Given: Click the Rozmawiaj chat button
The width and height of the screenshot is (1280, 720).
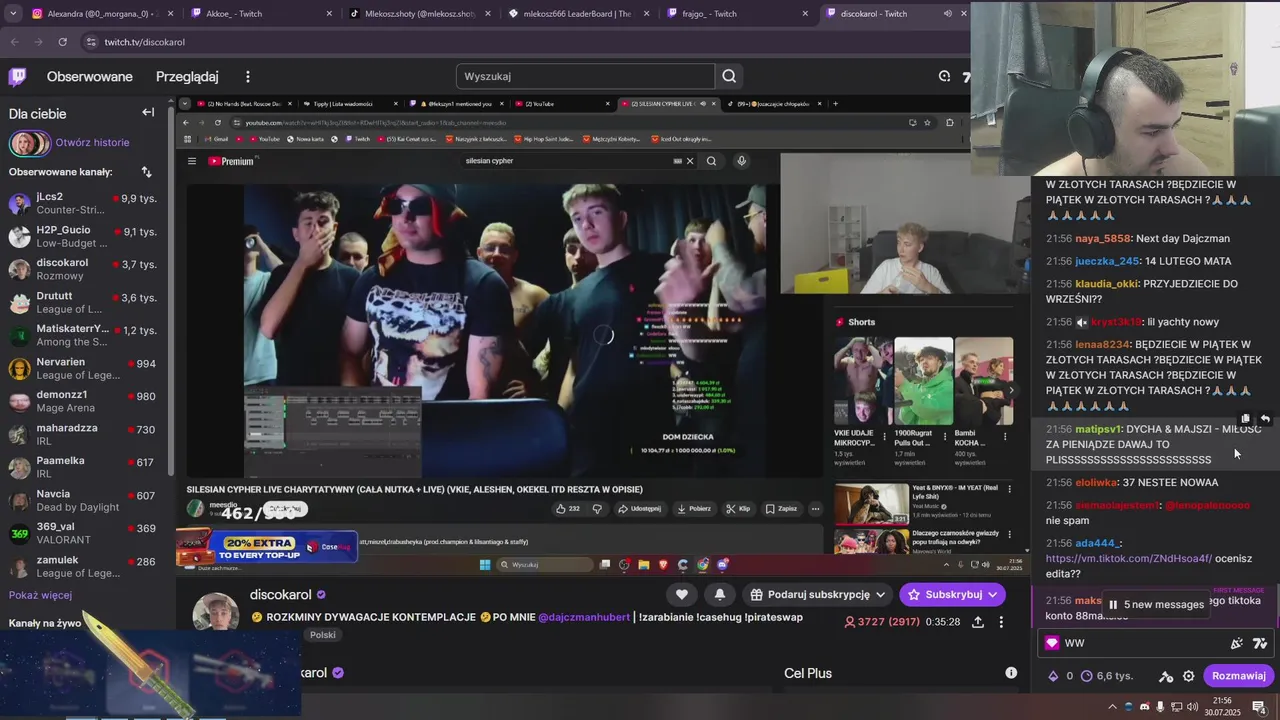Looking at the screenshot, I should [x=1239, y=676].
